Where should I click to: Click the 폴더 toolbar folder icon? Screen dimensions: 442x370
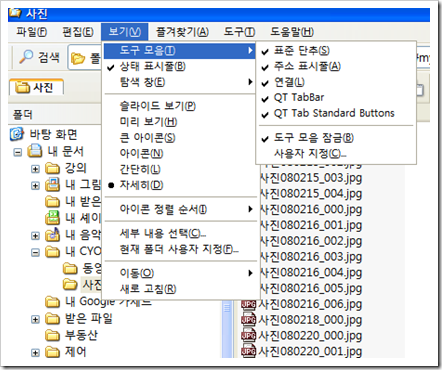tap(78, 59)
